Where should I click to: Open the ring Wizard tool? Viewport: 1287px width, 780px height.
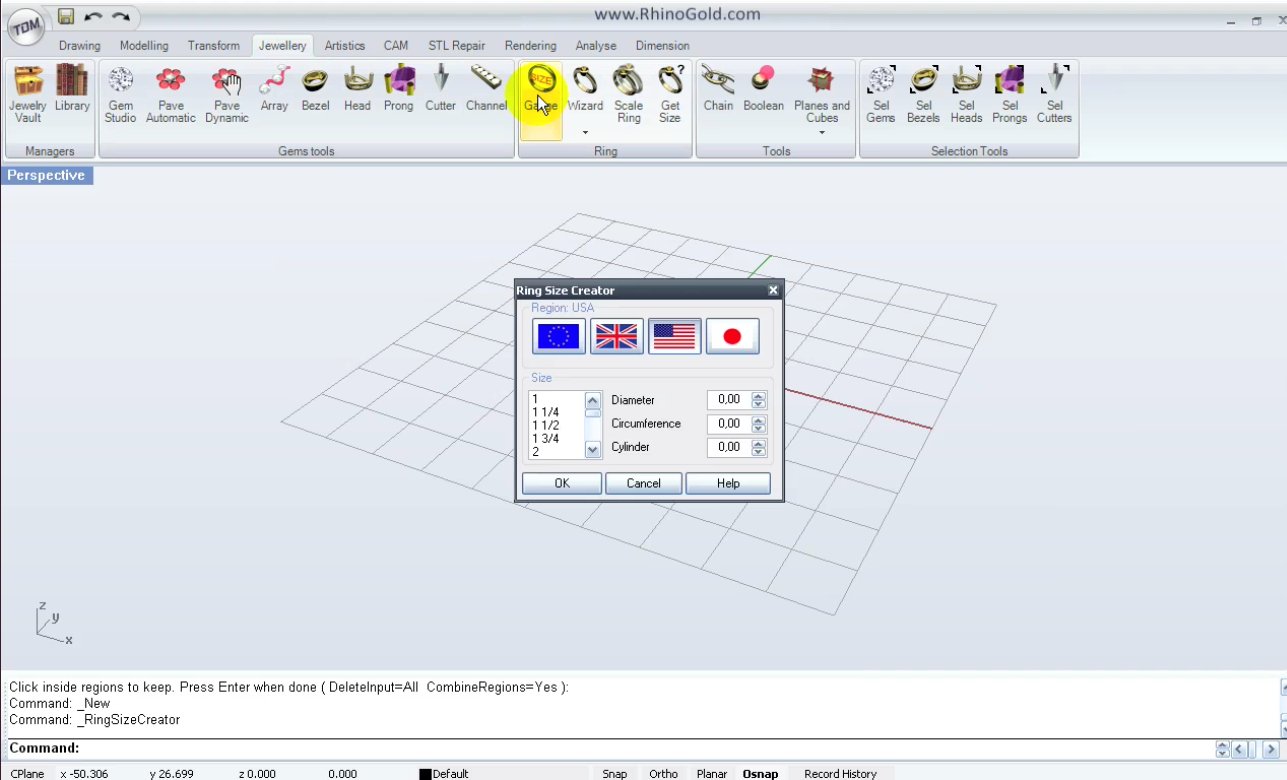pyautogui.click(x=586, y=89)
